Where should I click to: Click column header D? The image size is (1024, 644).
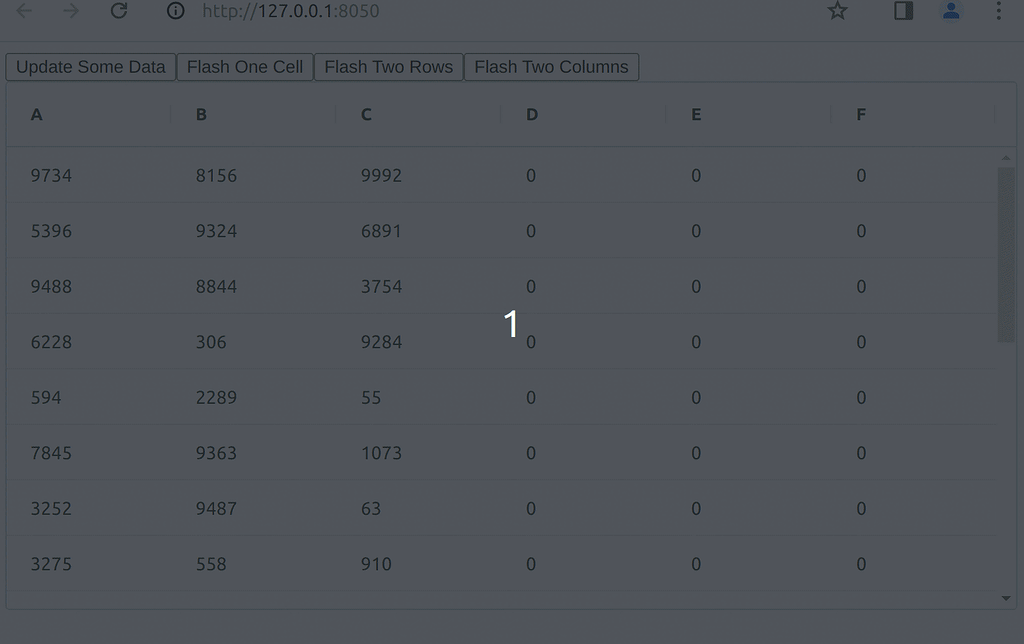[x=531, y=114]
